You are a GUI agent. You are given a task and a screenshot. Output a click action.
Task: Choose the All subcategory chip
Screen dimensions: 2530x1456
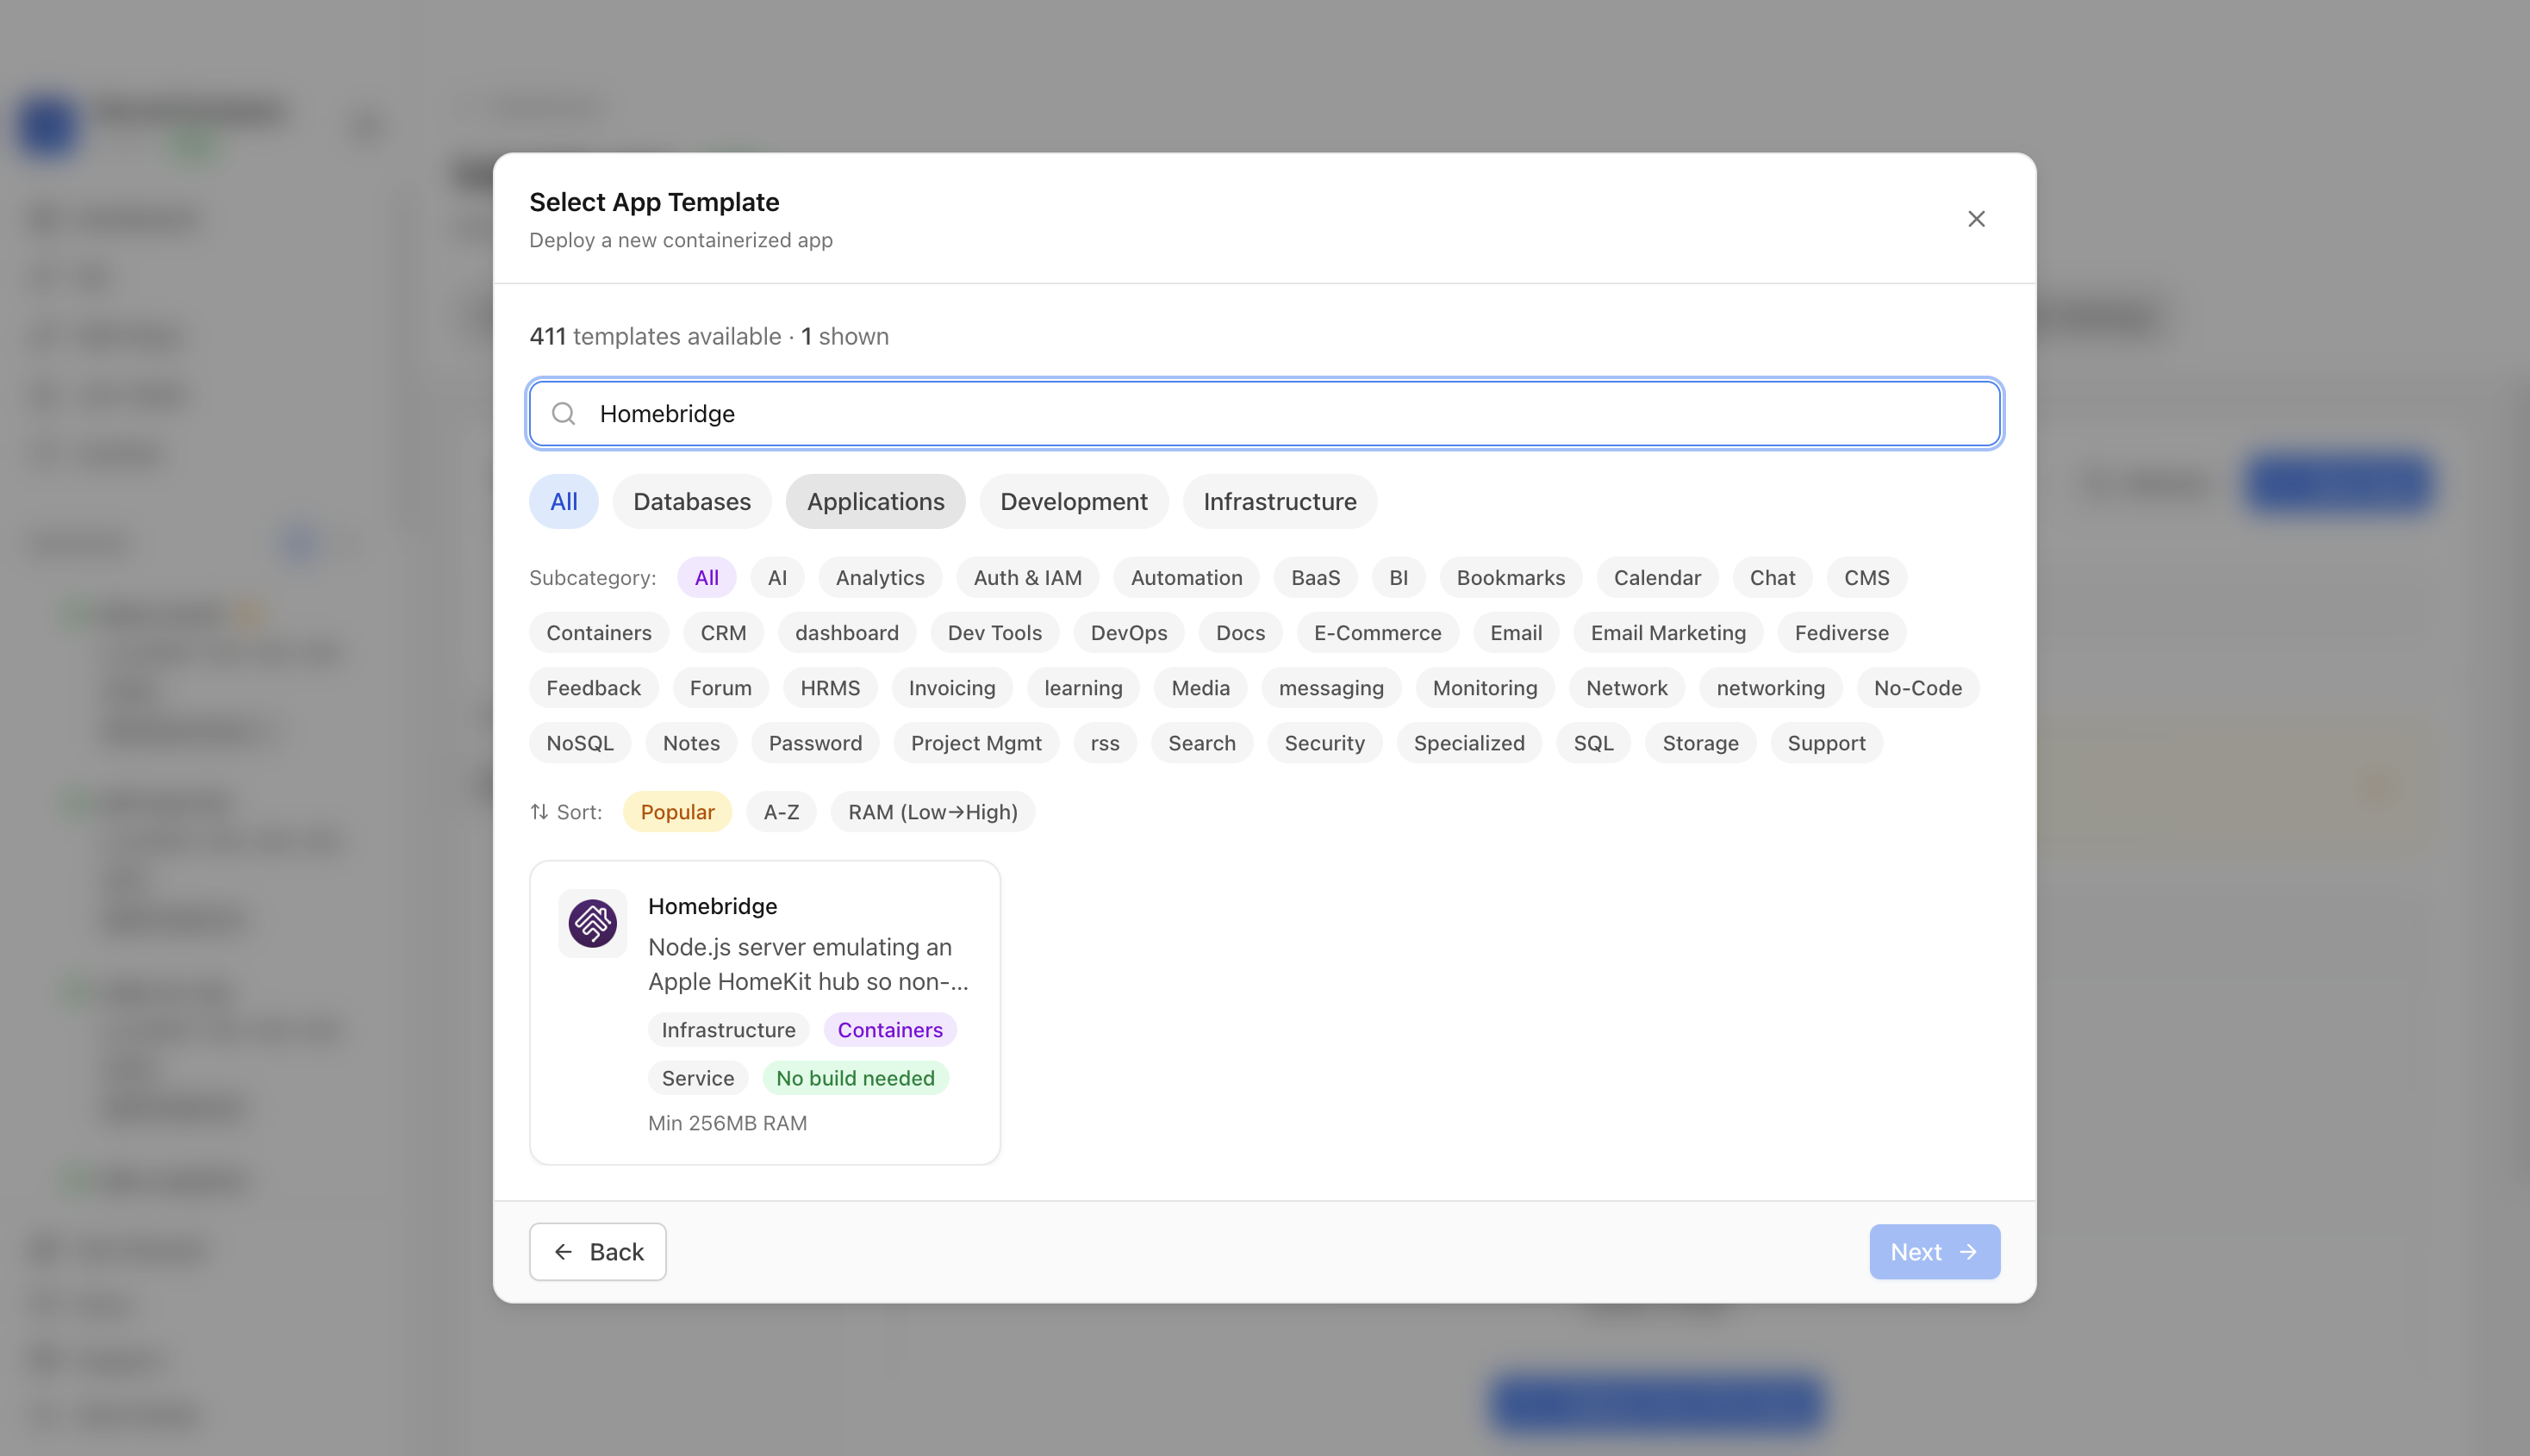point(706,577)
